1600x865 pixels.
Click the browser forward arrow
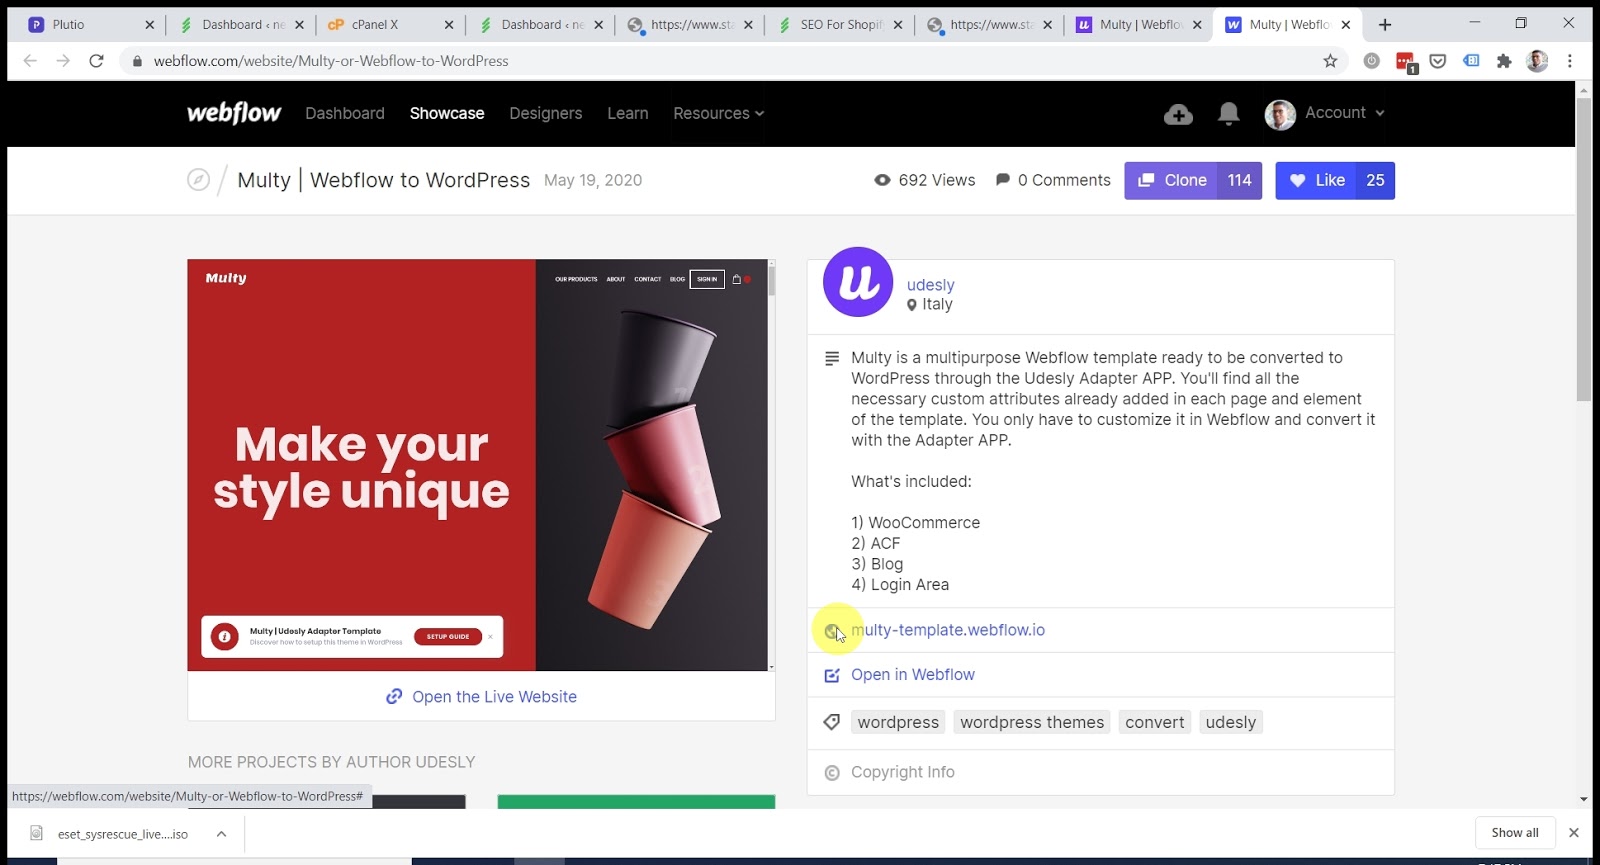(63, 61)
